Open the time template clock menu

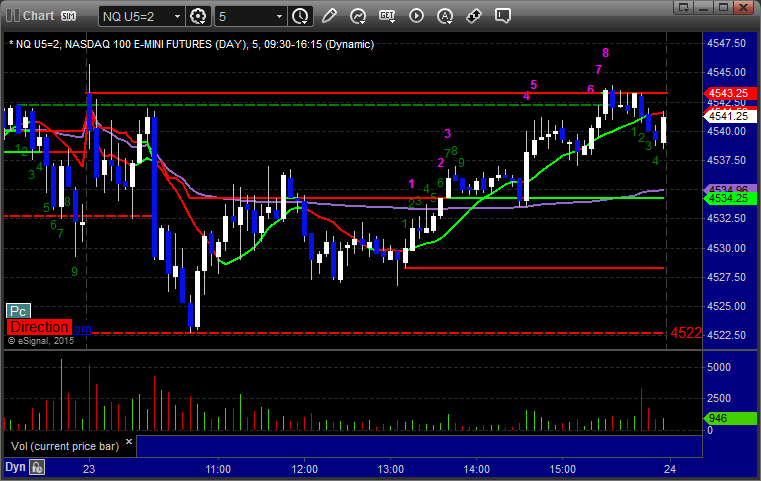coord(300,17)
